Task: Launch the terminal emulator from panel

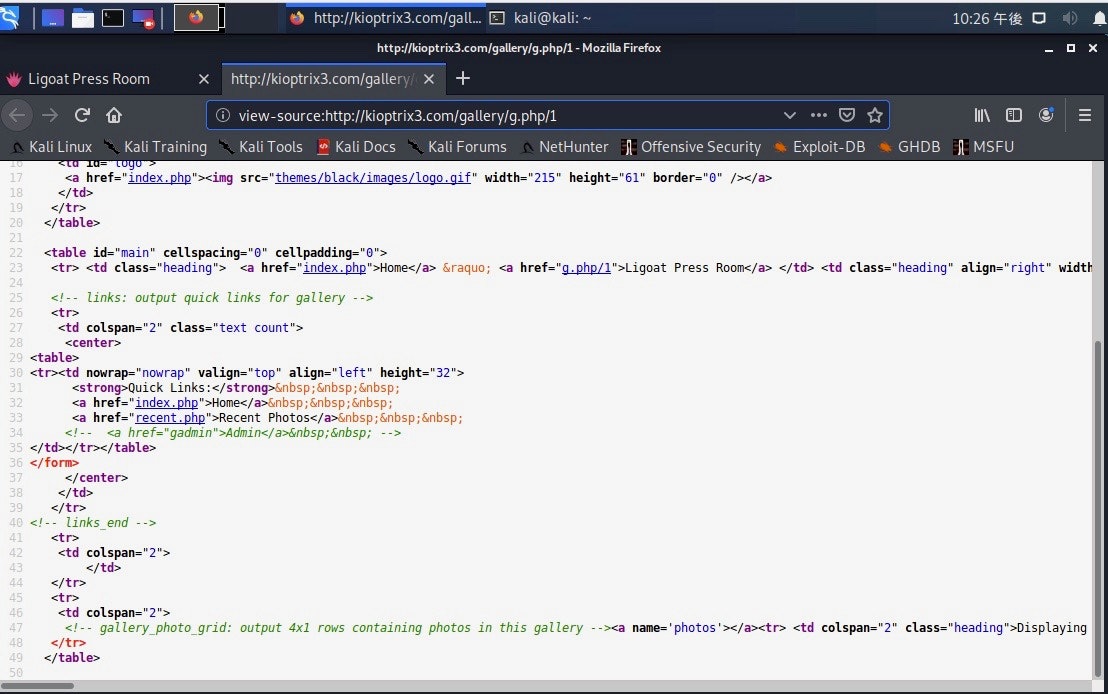Action: coord(113,18)
